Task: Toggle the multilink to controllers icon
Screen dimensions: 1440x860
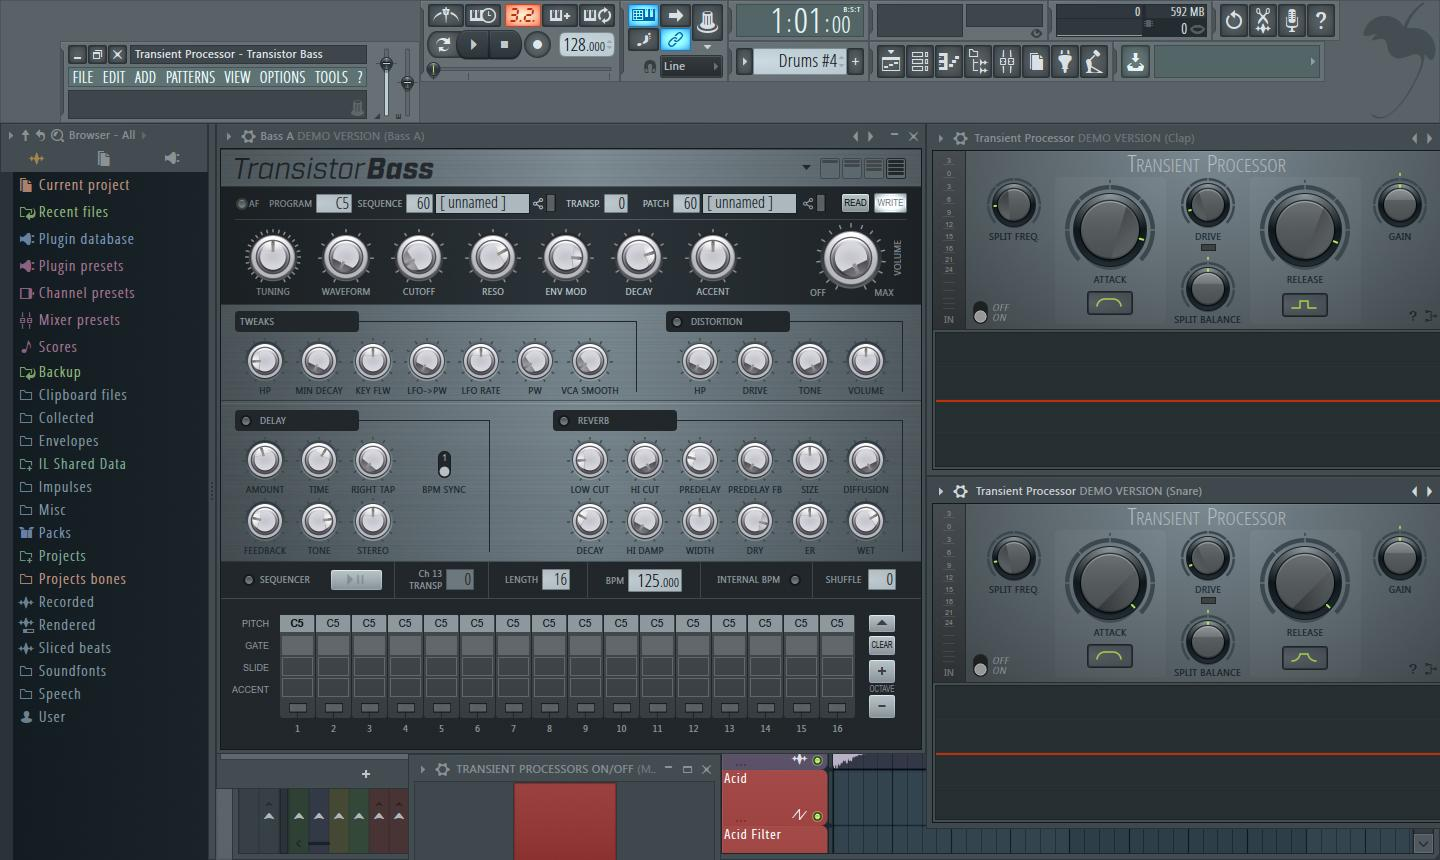Action: [x=675, y=40]
